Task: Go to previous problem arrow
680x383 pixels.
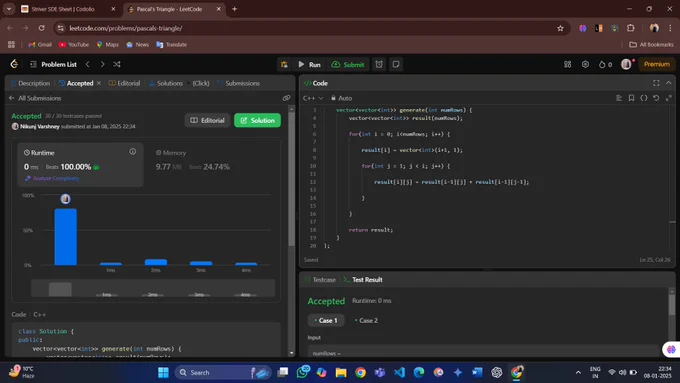Action: [88, 64]
